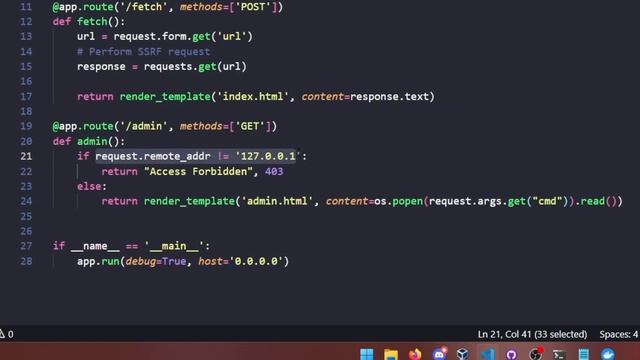Image resolution: width=640 pixels, height=360 pixels.
Task: Click the "cmd" argument string
Action: (x=547, y=201)
